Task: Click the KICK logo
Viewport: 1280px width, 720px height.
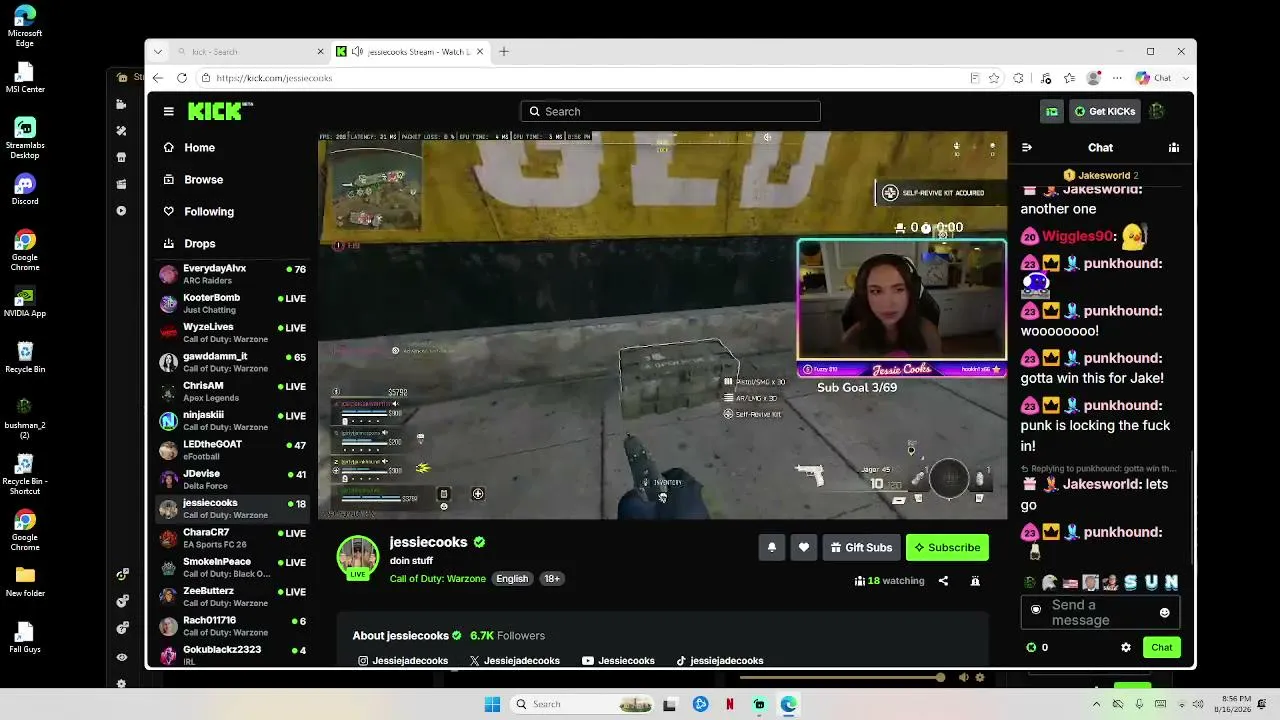Action: coord(220,111)
